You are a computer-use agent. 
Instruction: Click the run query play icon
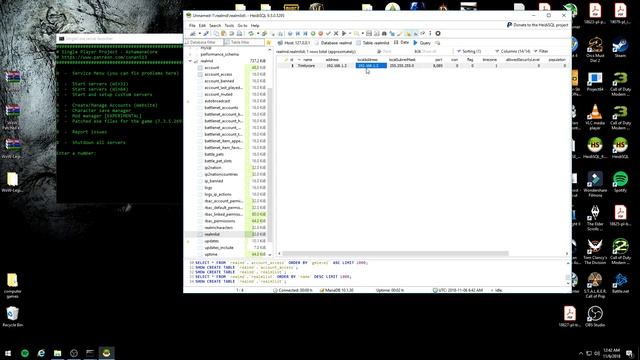click(x=344, y=33)
